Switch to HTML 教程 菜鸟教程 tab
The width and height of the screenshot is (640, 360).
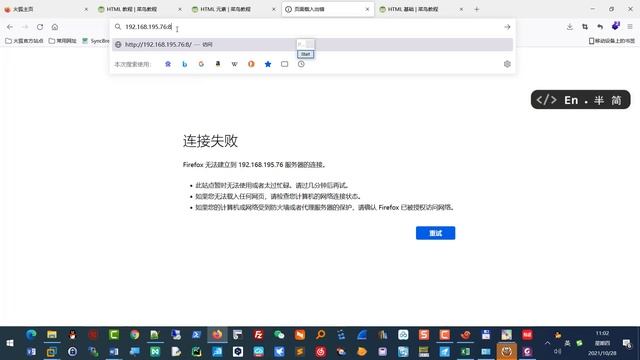tap(140, 9)
